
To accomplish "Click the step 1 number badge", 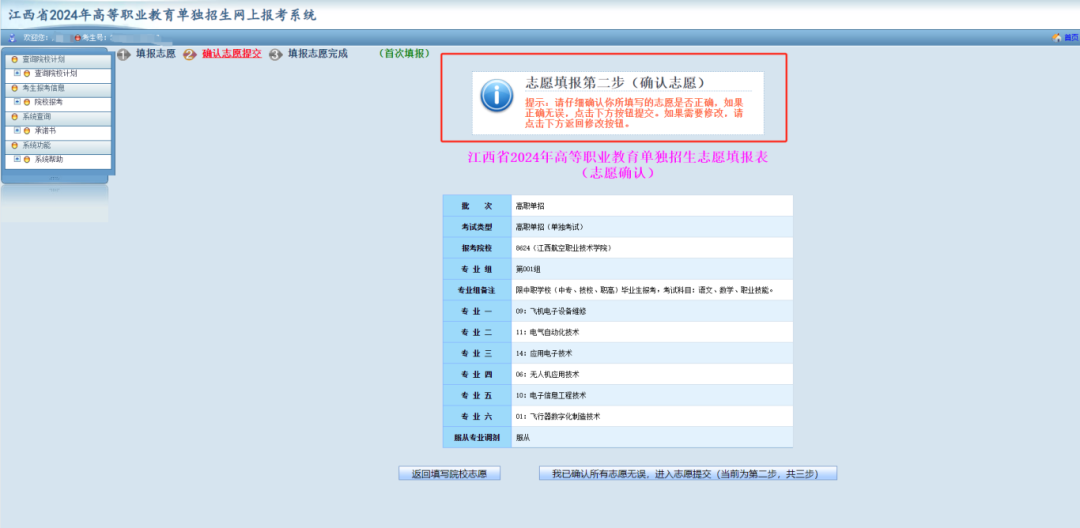I will pyautogui.click(x=124, y=55).
